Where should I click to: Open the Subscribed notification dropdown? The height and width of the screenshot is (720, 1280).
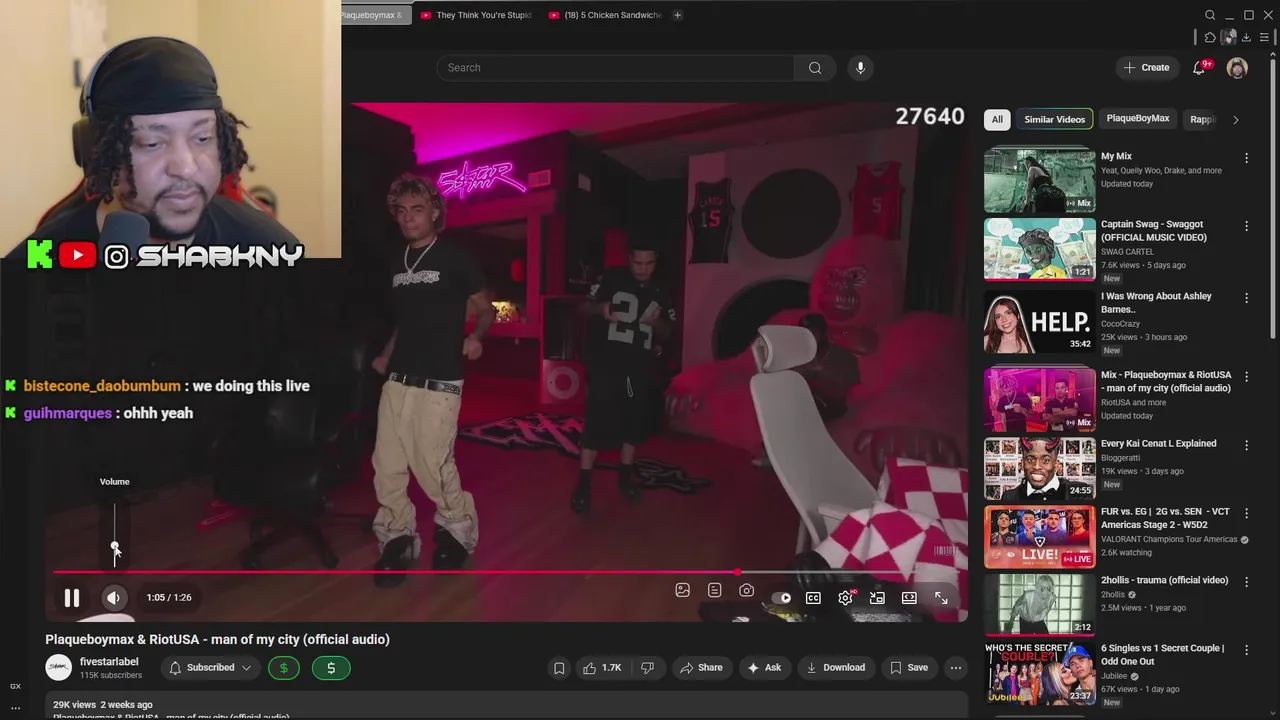[x=210, y=668]
